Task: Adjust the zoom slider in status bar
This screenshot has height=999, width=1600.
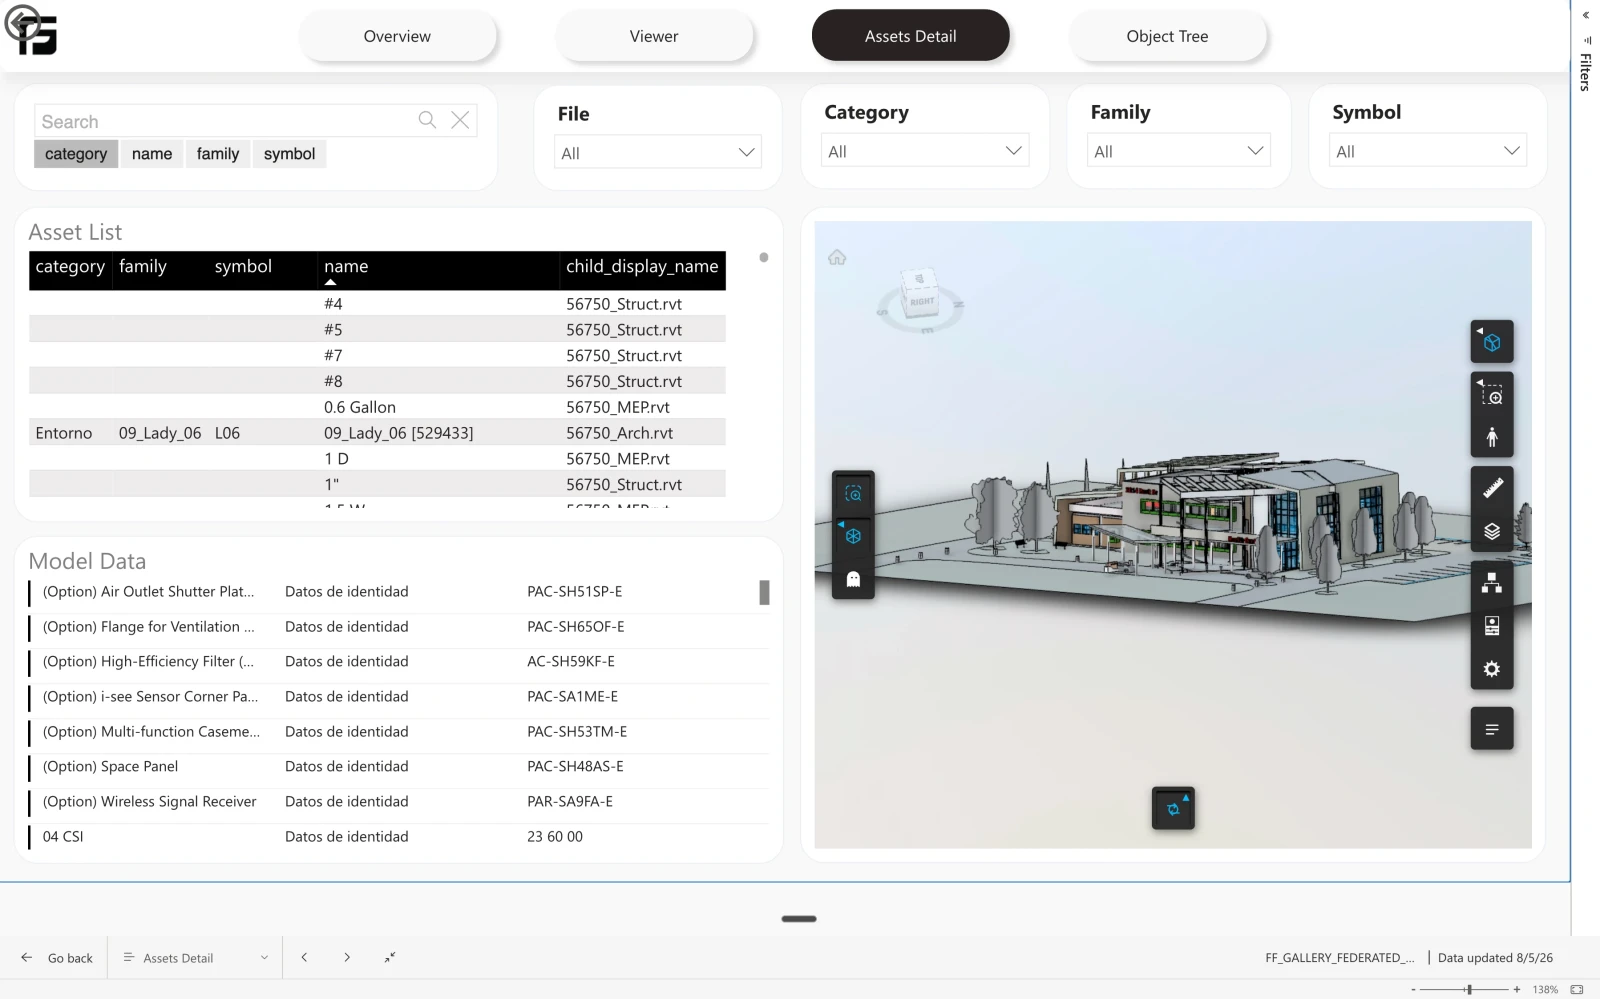Action: pos(1468,989)
